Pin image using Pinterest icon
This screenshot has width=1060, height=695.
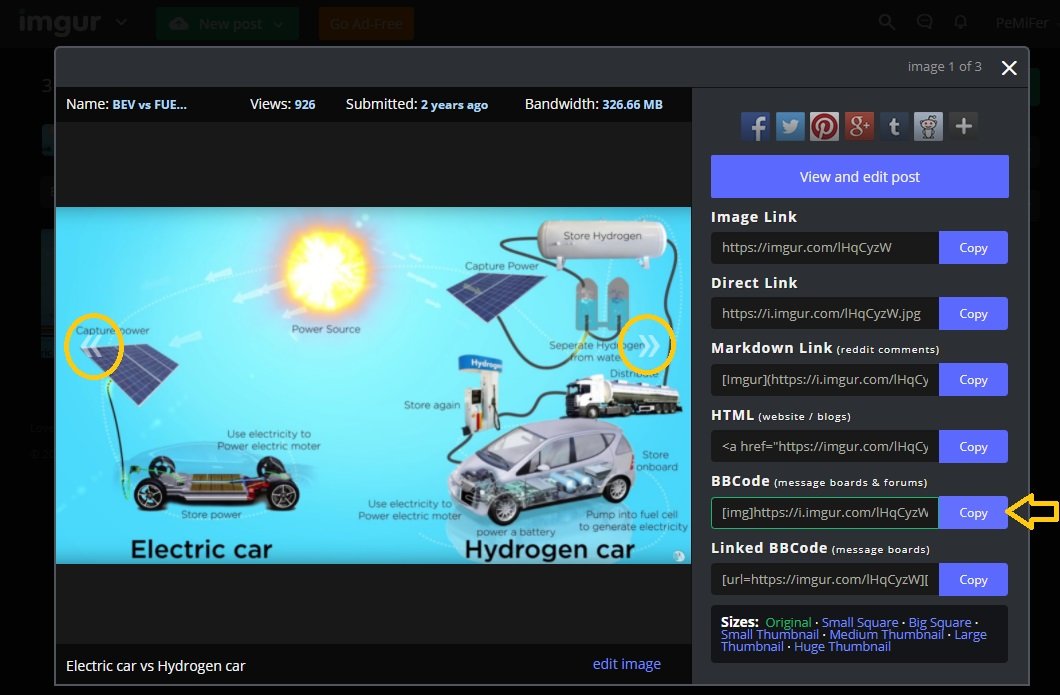click(825, 126)
